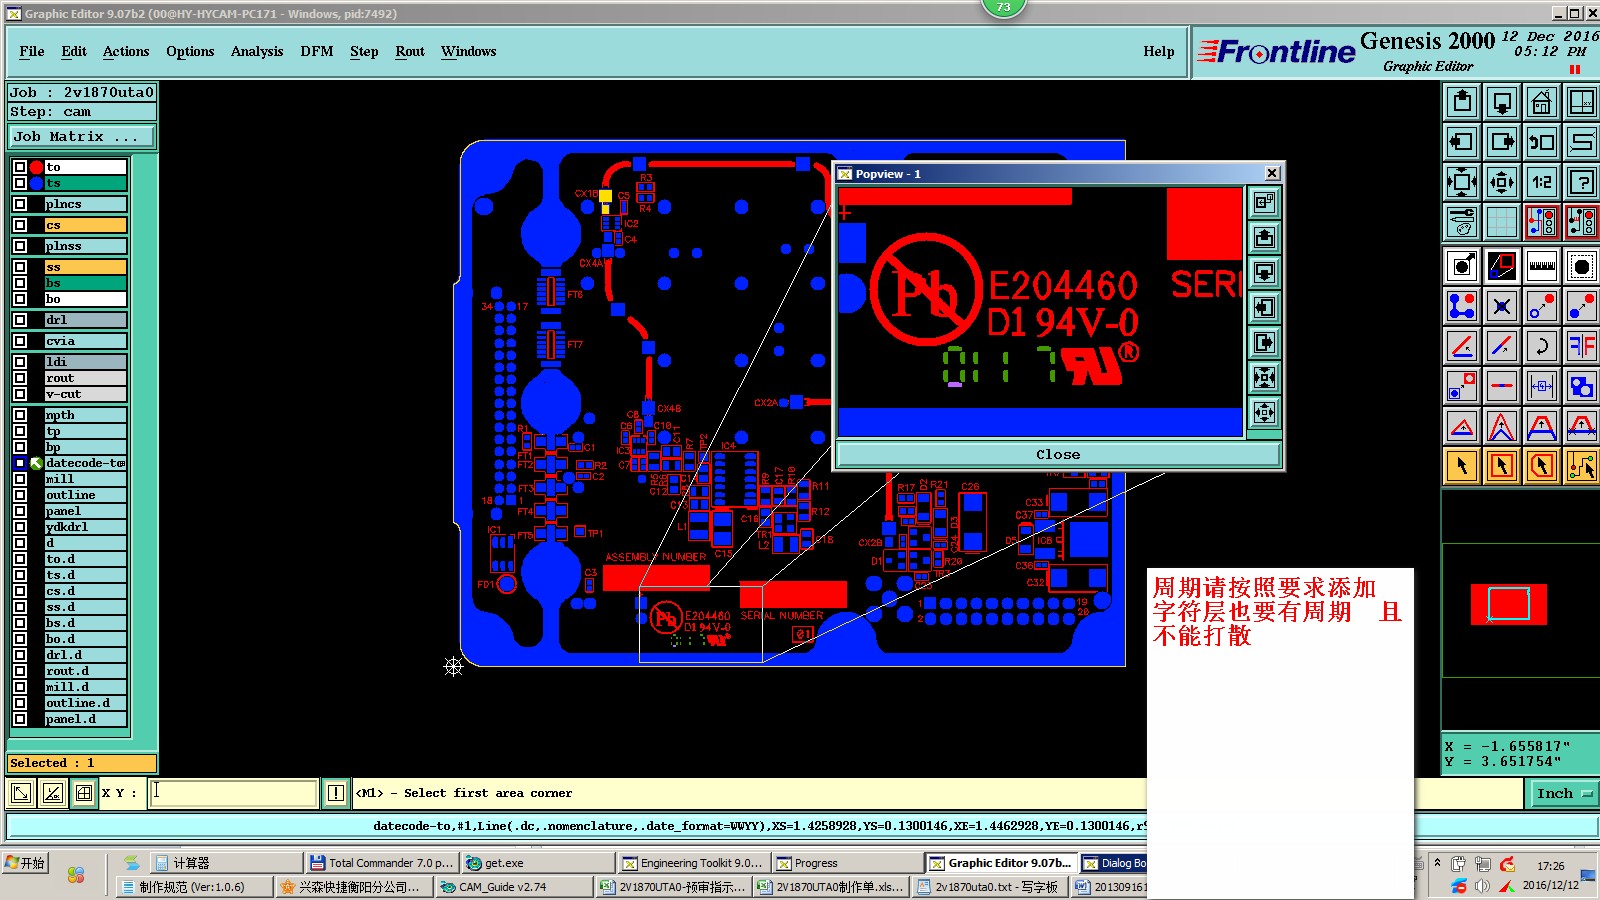This screenshot has height=900, width=1600.
Task: Open the Help menu button
Action: pyautogui.click(x=1159, y=51)
